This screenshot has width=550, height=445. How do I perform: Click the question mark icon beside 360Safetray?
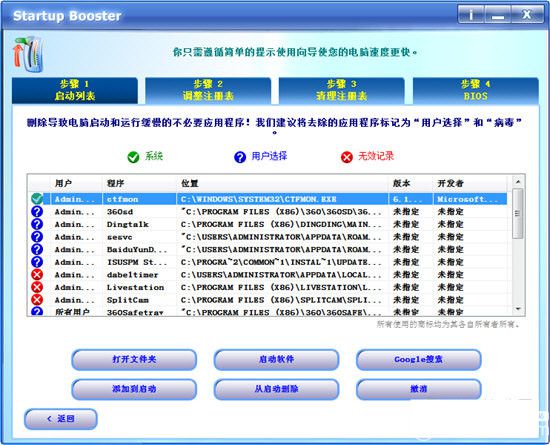(37, 311)
